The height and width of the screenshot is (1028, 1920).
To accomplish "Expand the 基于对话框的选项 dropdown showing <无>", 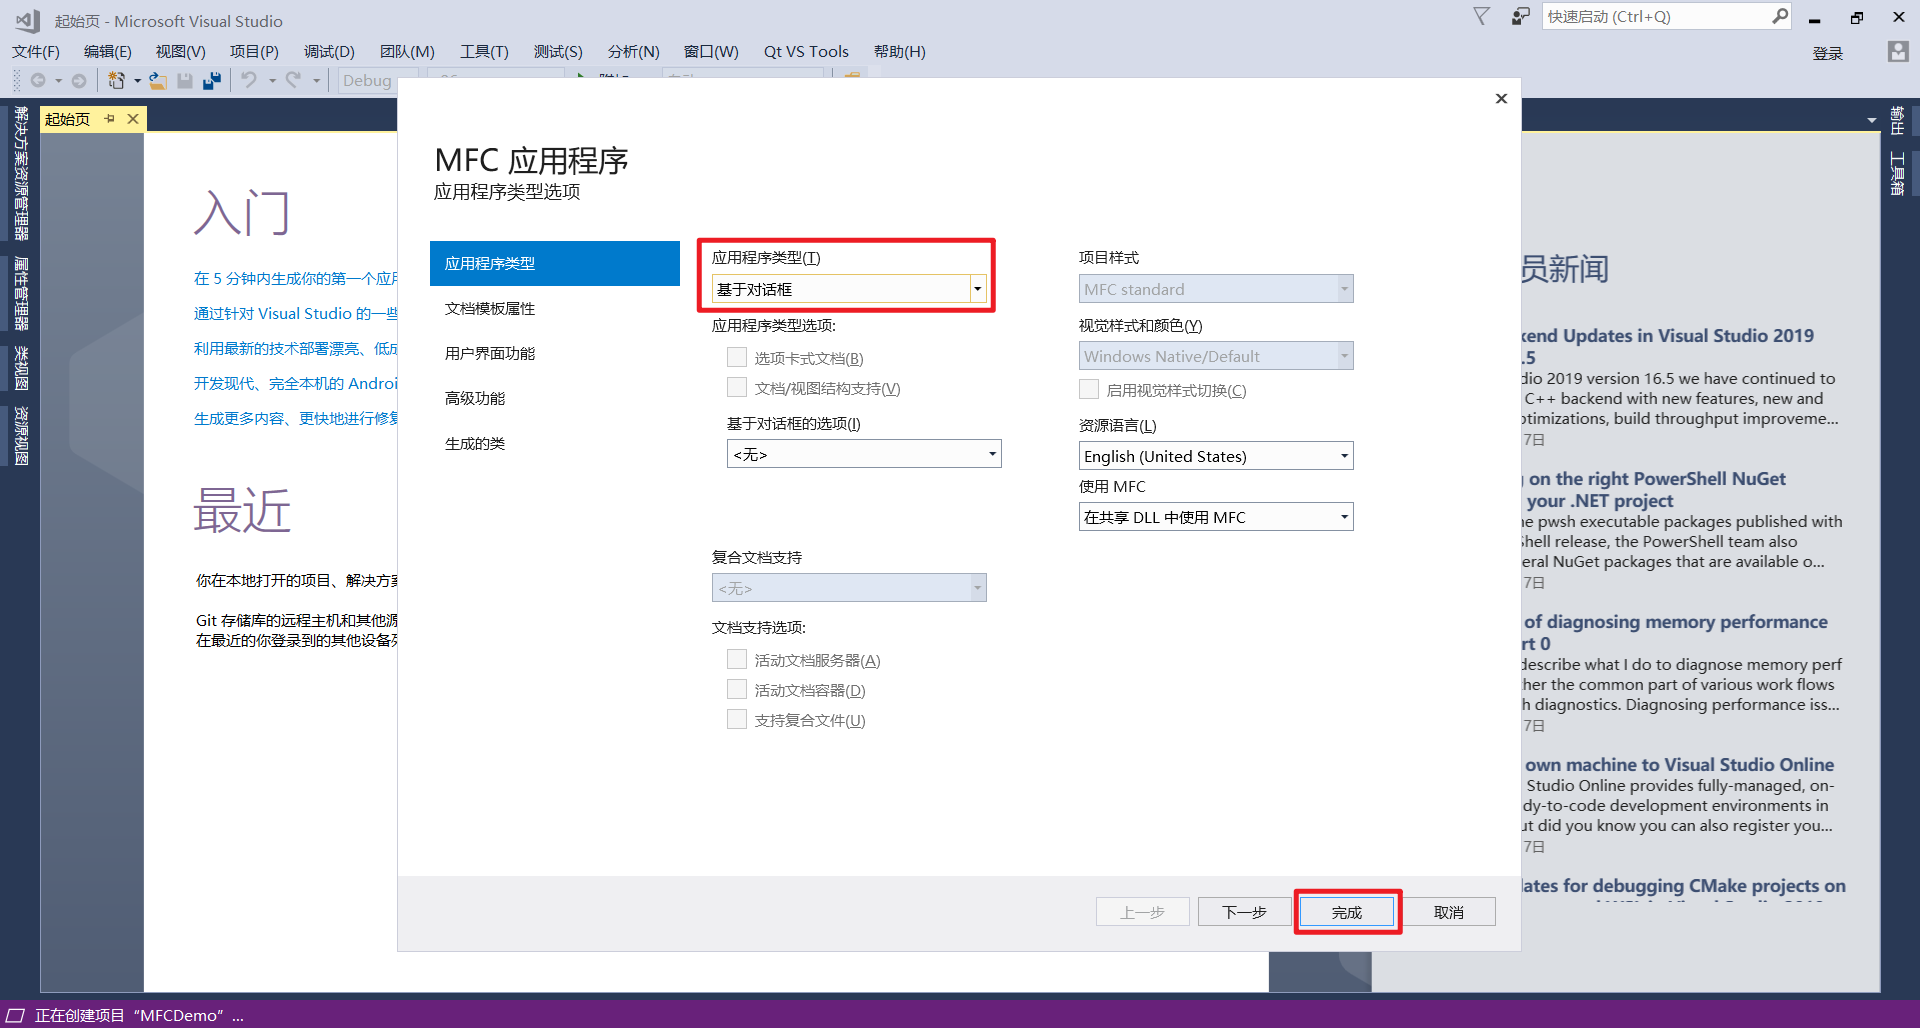I will pyautogui.click(x=864, y=454).
